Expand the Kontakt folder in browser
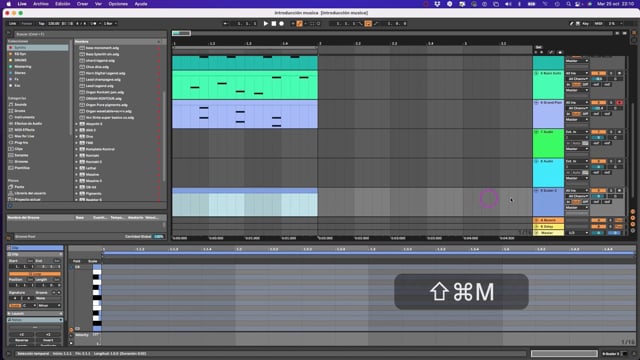This screenshot has width=640, height=360. point(76,156)
